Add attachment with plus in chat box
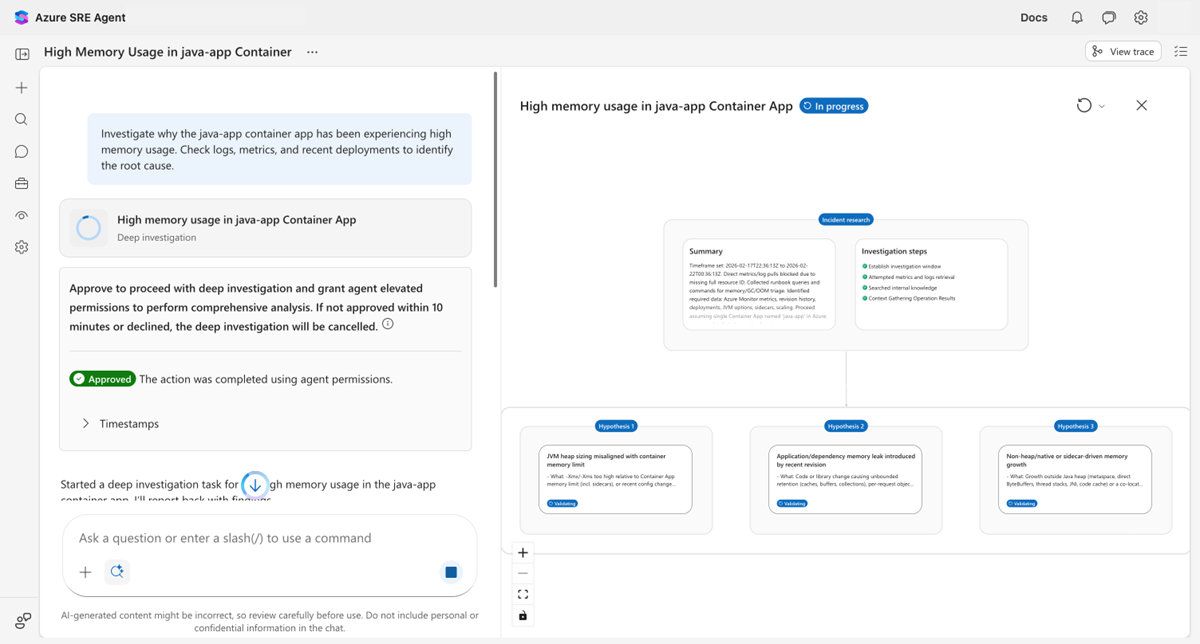1200x644 pixels. (86, 572)
